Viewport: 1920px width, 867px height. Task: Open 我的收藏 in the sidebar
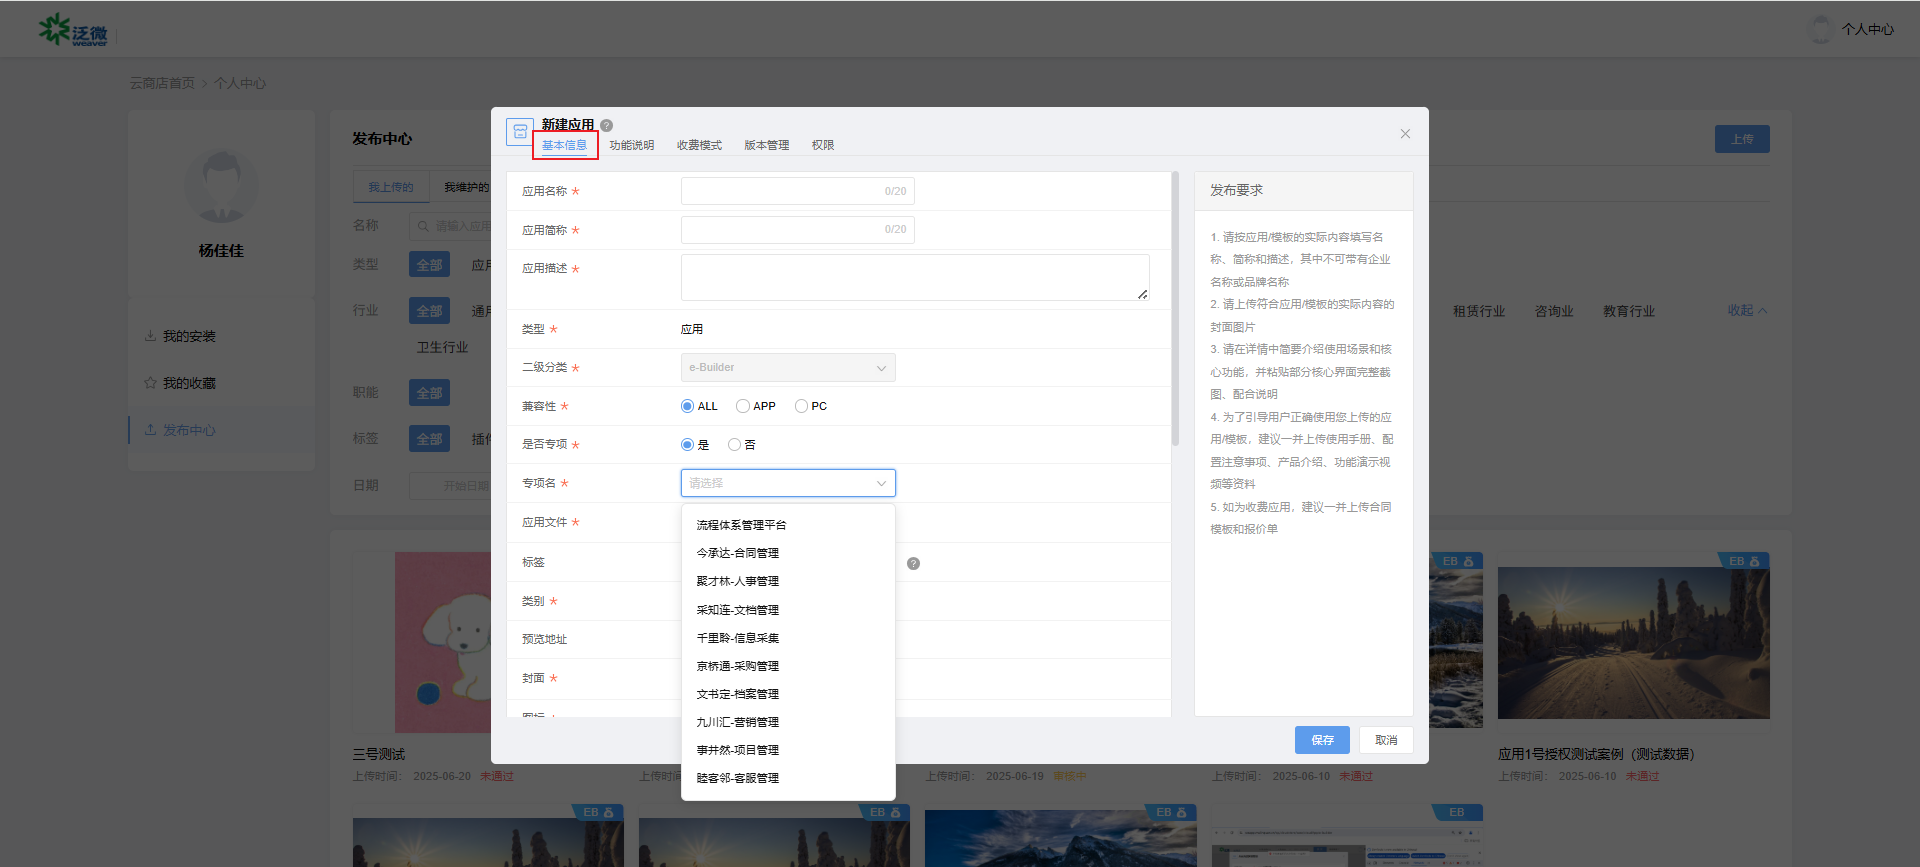tap(189, 383)
